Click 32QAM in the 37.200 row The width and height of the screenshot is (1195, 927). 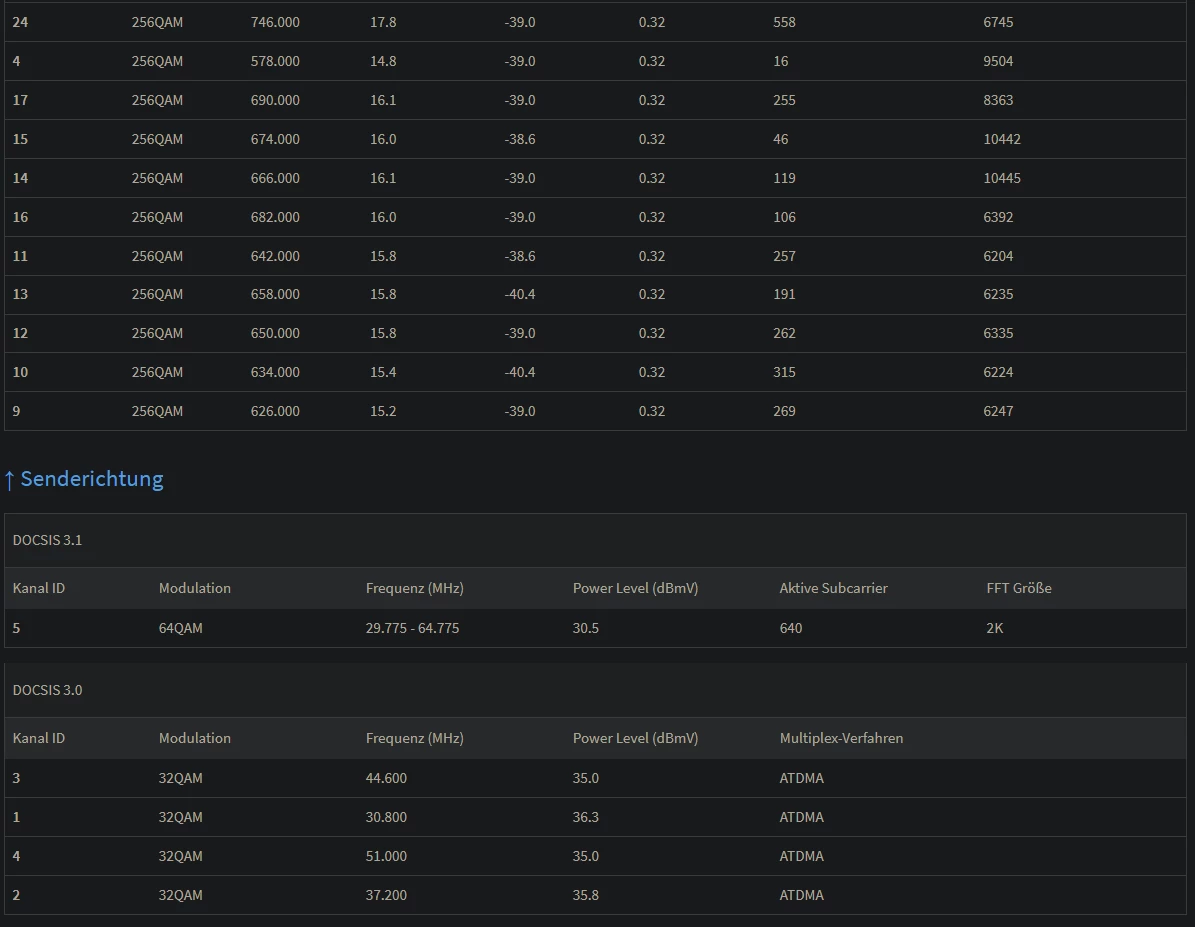[181, 895]
